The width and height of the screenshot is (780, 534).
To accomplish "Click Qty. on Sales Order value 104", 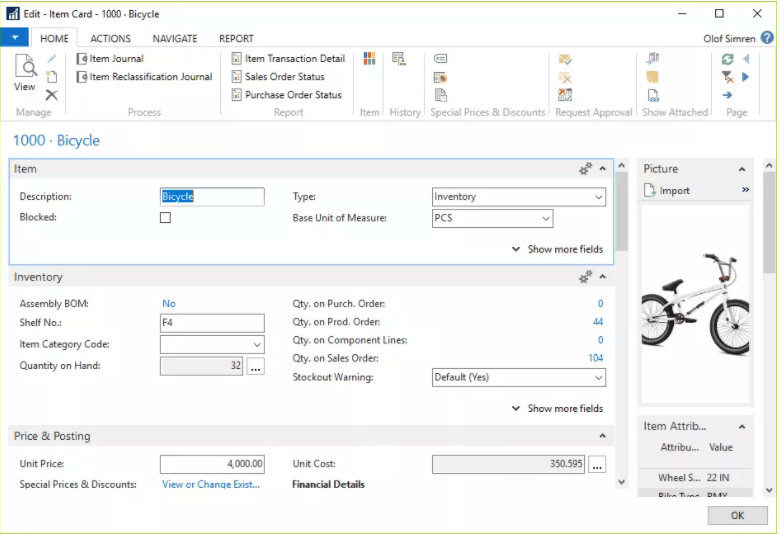I will tap(595, 358).
